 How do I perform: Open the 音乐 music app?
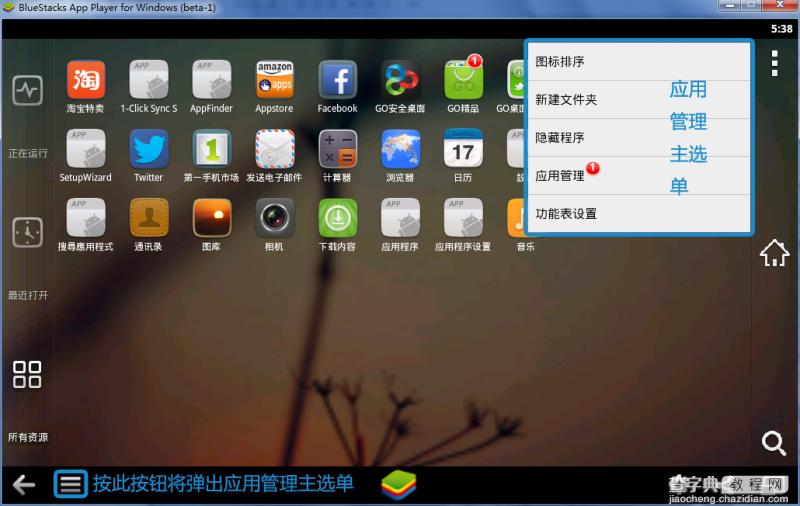[516, 218]
